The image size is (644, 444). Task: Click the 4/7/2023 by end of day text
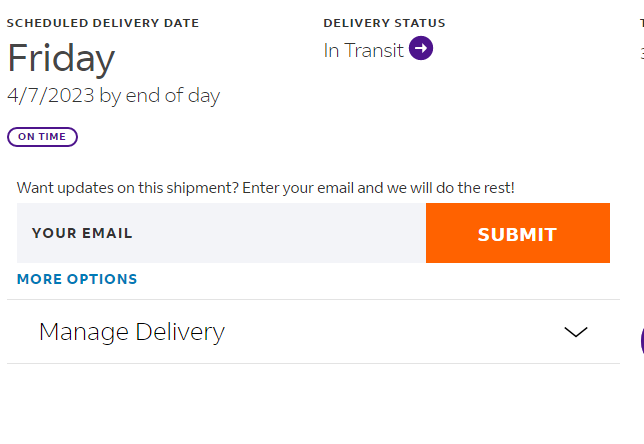pos(114,96)
